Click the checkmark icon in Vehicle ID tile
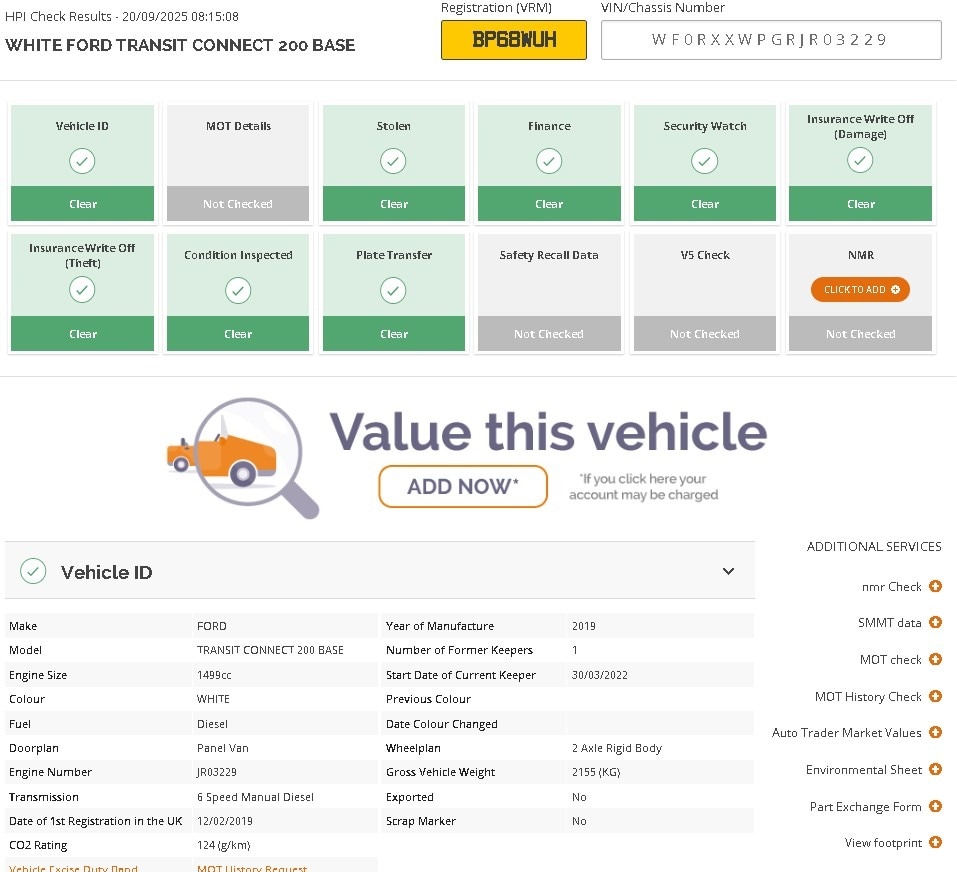This screenshot has height=872, width=957. (82, 161)
